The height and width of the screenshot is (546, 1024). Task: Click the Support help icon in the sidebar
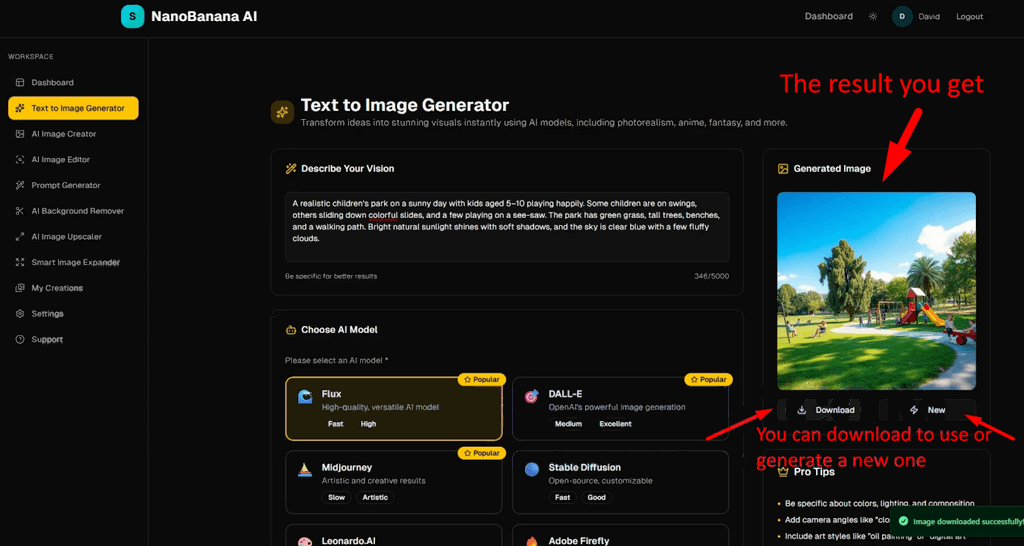[x=20, y=340]
